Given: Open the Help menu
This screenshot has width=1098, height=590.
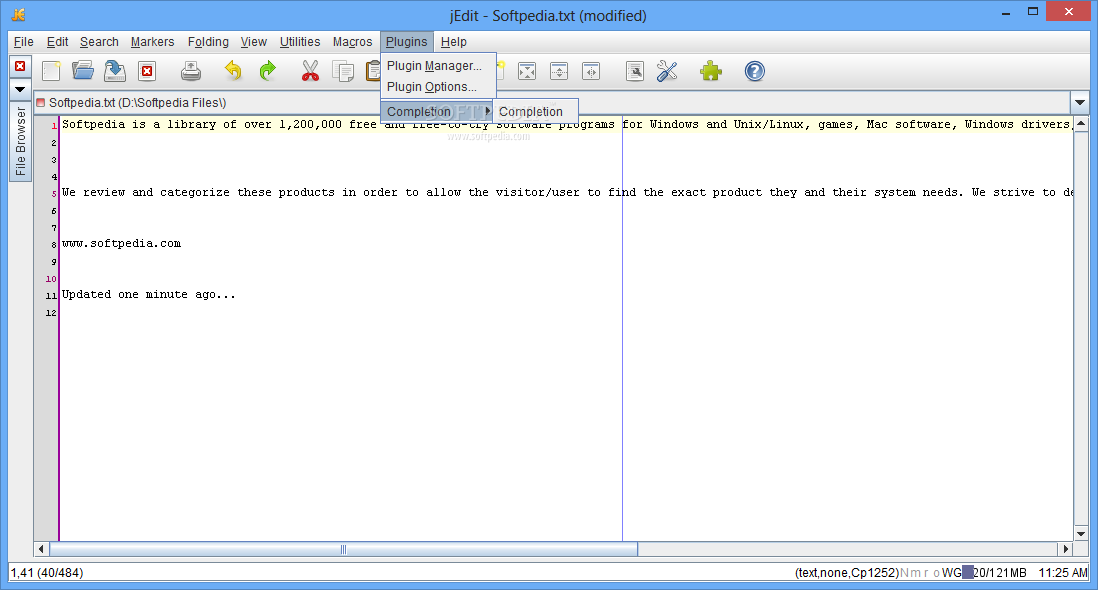Looking at the screenshot, I should 454,42.
